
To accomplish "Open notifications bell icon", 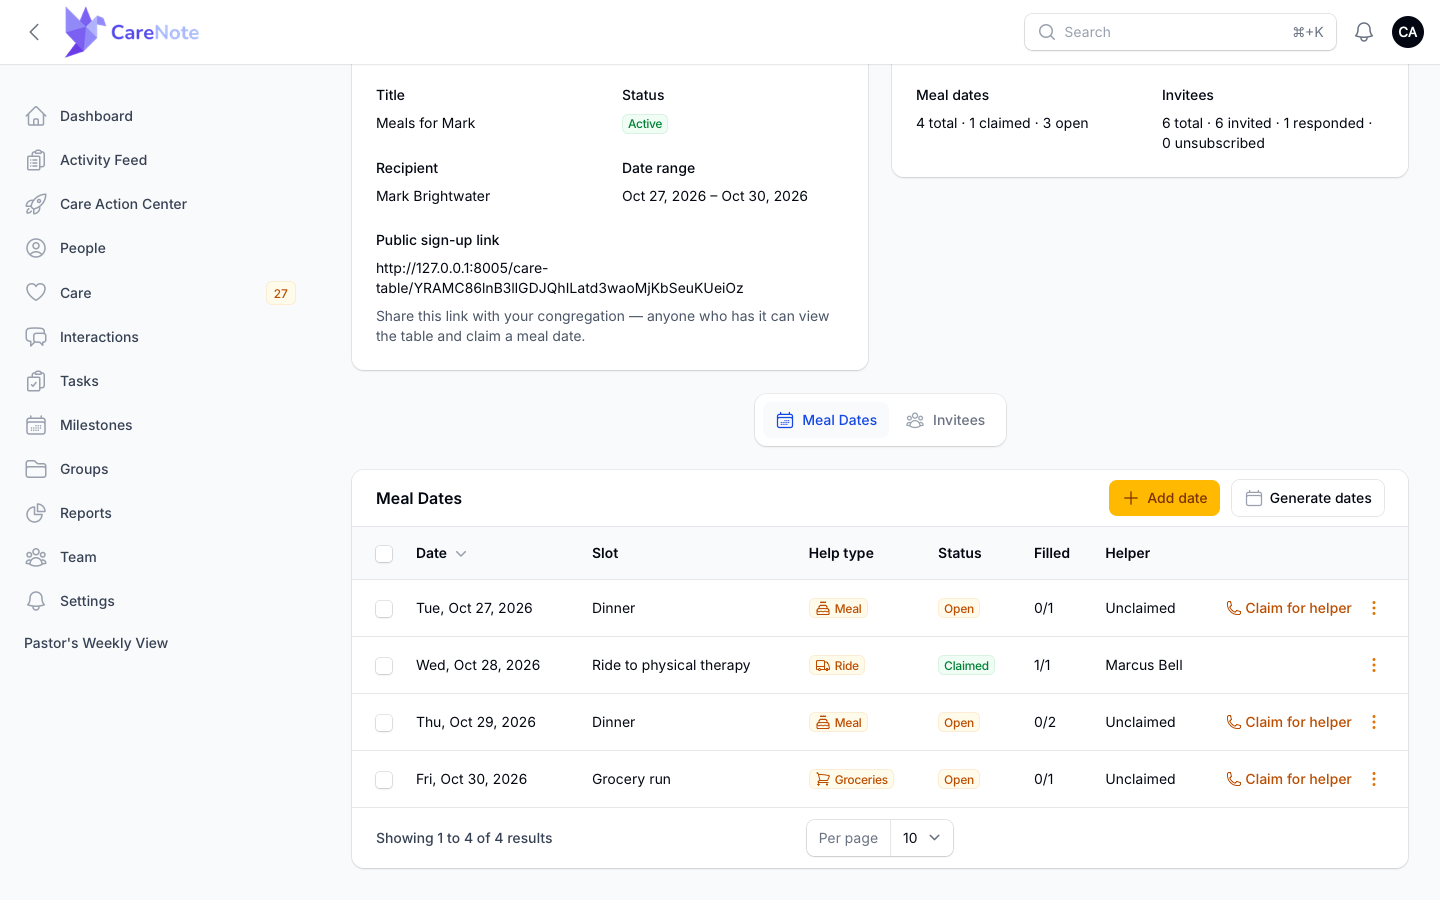I will click(x=1364, y=32).
